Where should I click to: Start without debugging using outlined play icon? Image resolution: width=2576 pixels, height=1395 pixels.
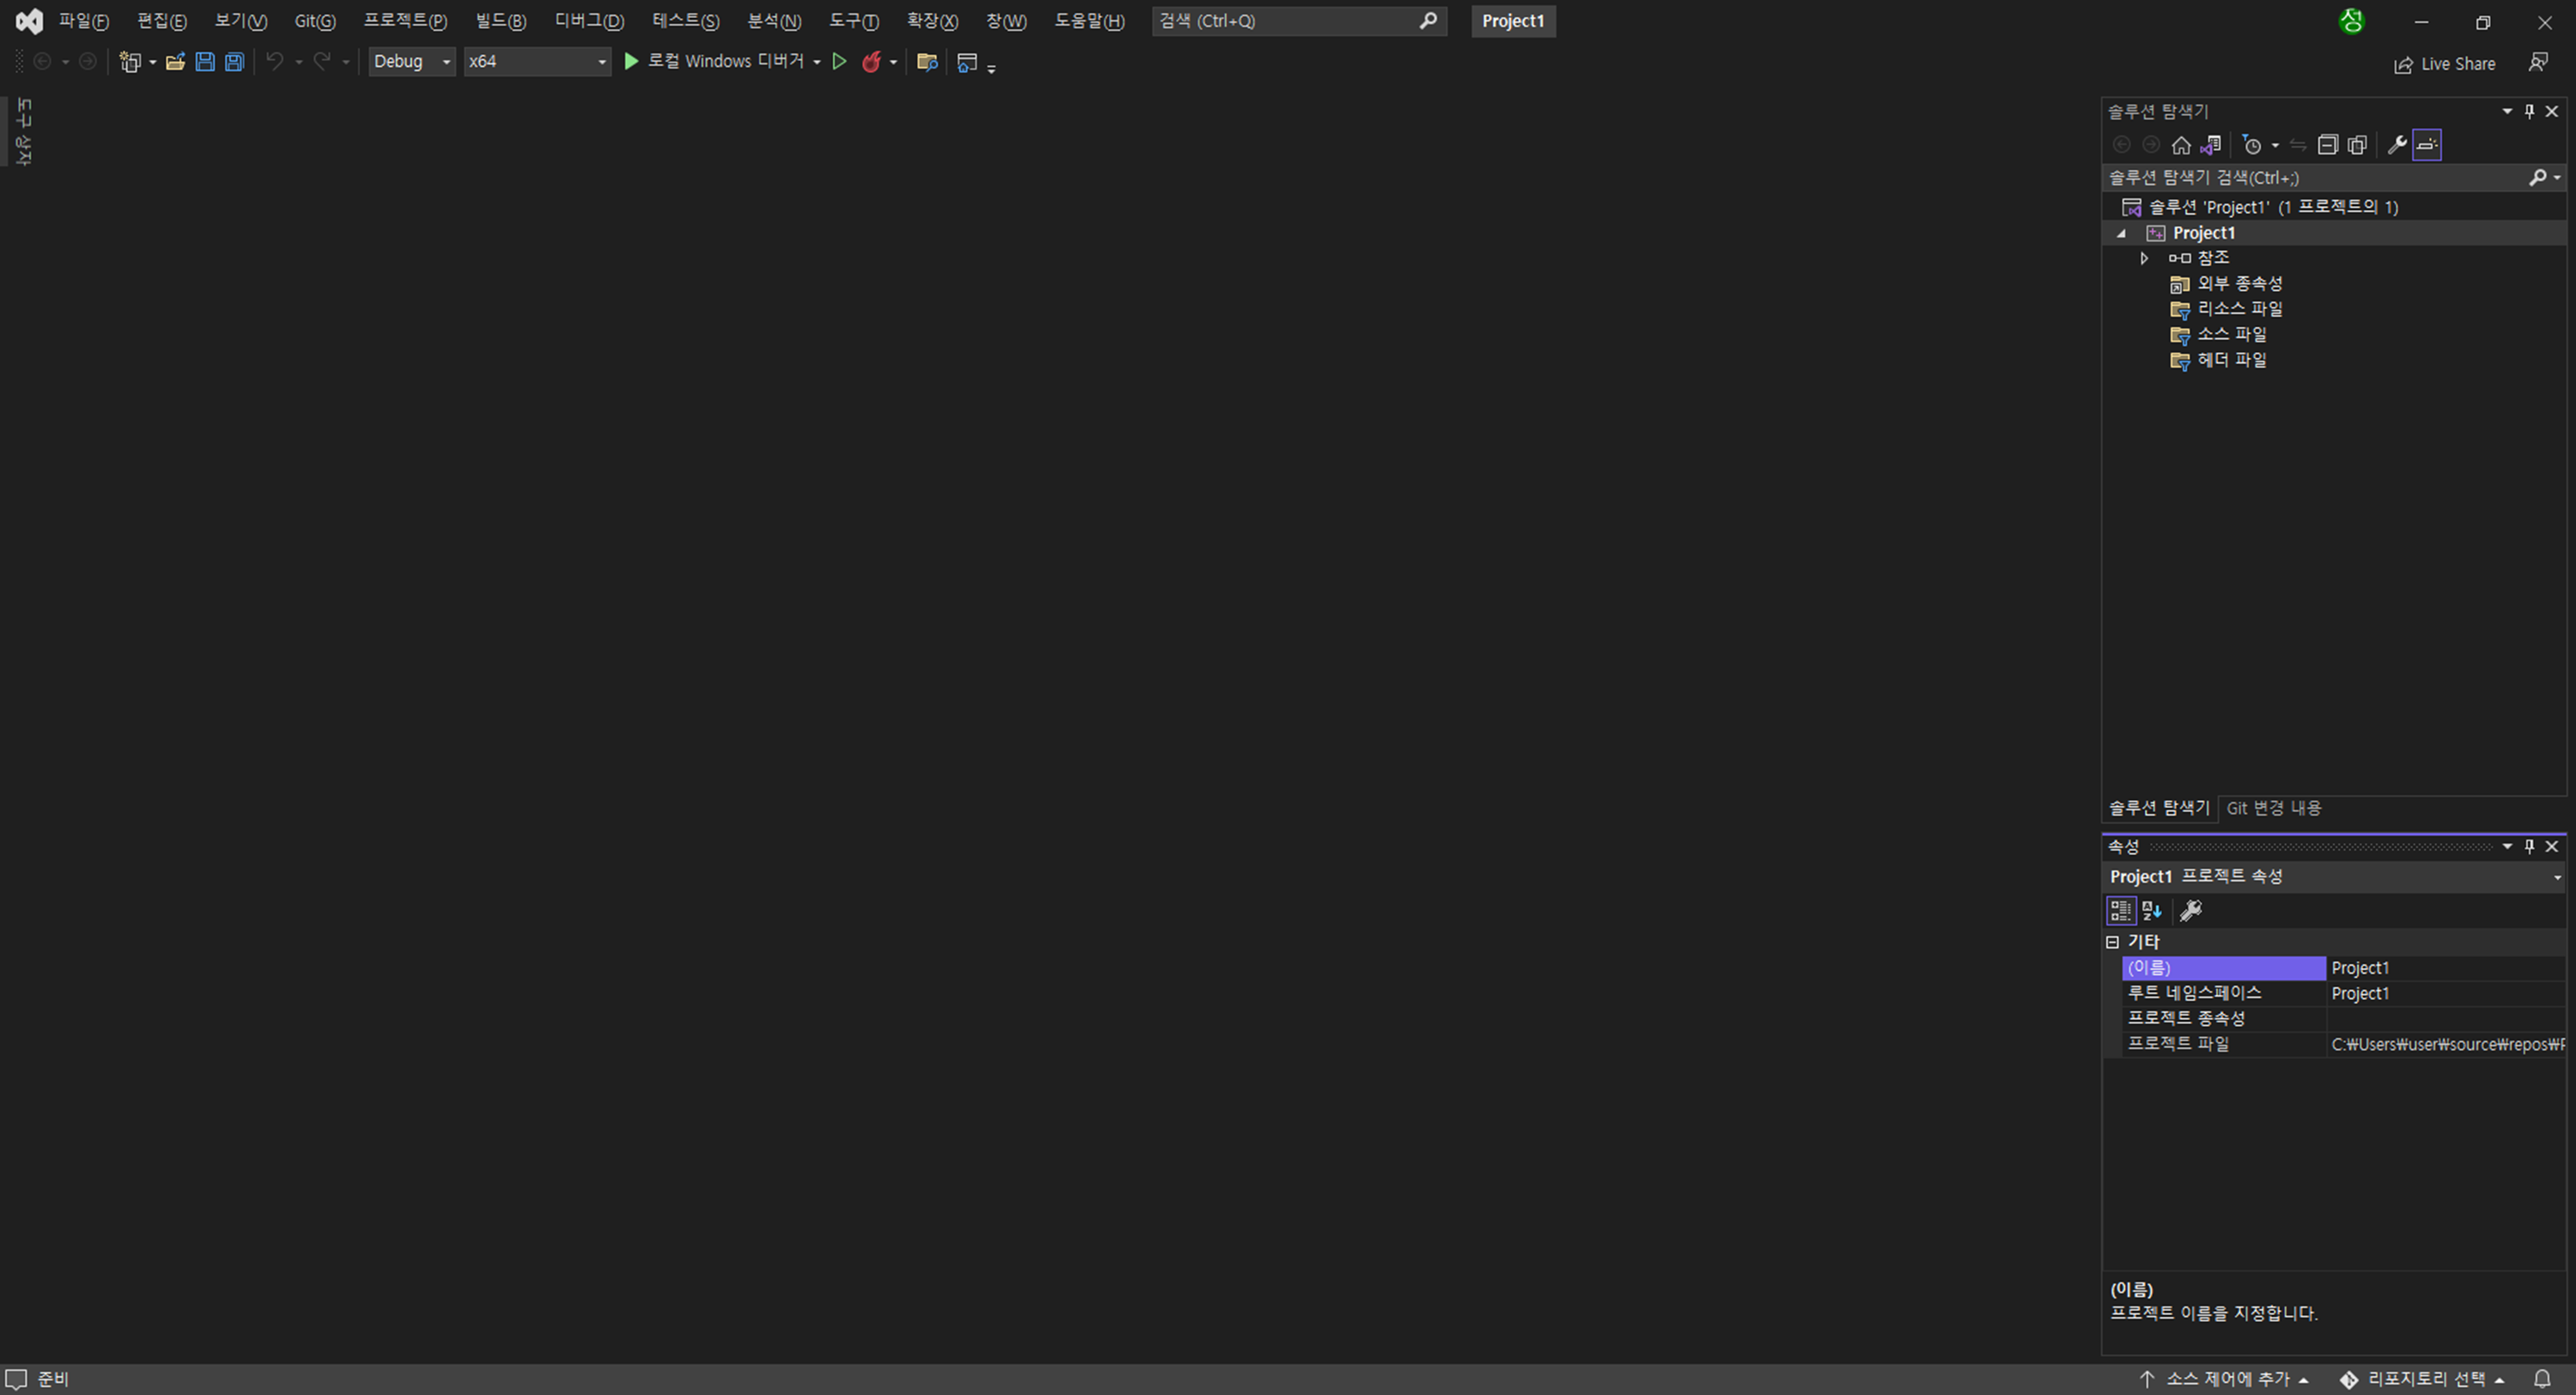pos(840,62)
